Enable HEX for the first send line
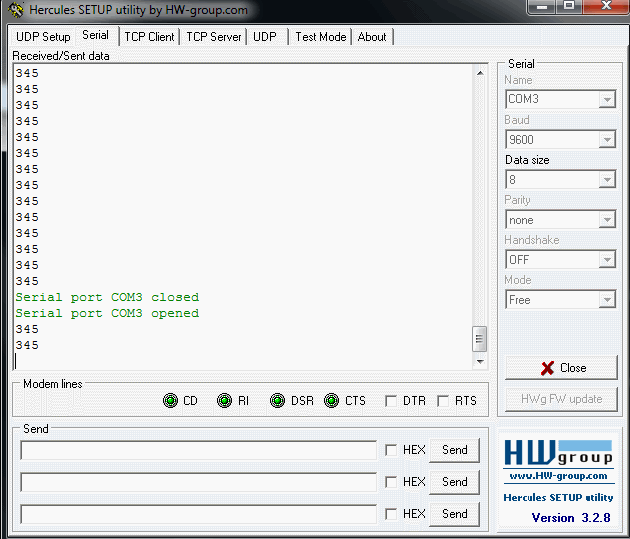Image resolution: width=630 pixels, height=539 pixels. [x=391, y=450]
